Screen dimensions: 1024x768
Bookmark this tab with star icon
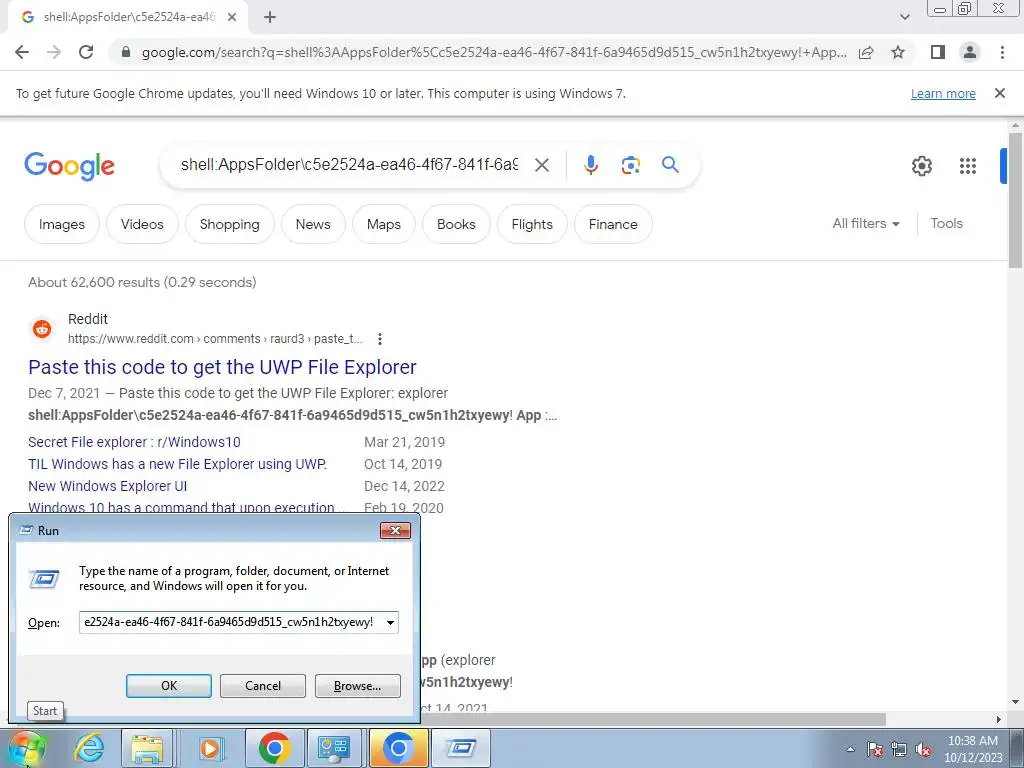pos(898,52)
